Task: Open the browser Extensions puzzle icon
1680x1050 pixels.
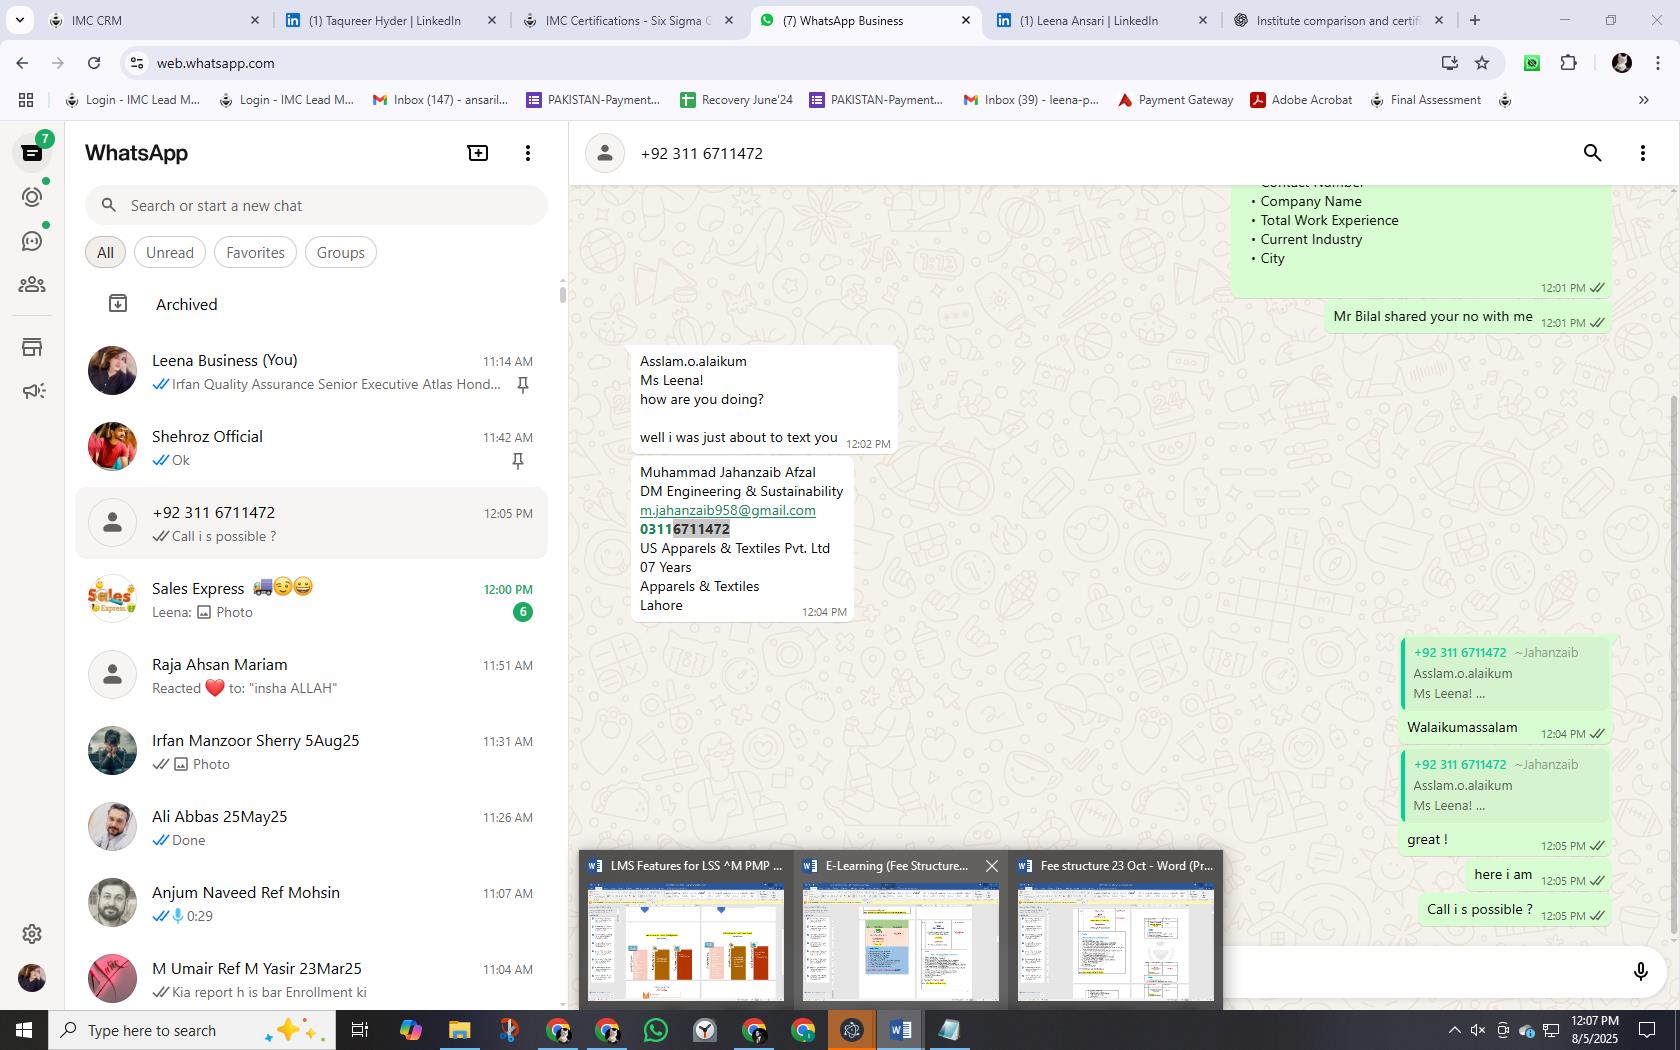Action: (x=1569, y=63)
